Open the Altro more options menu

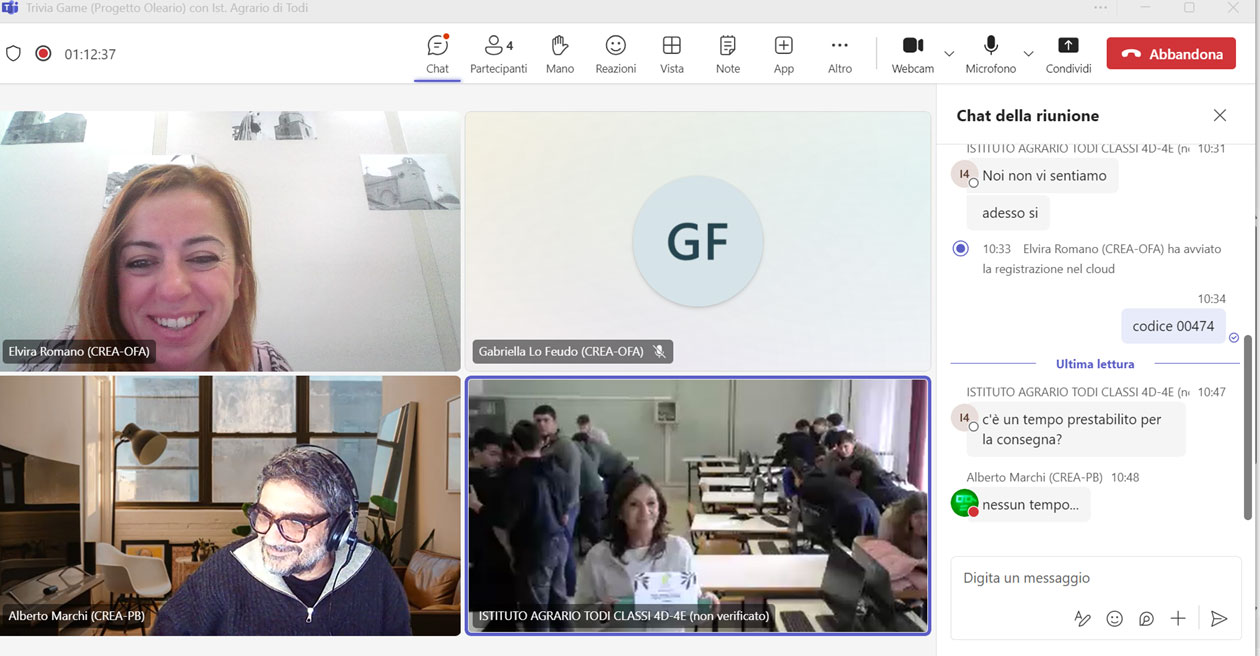pyautogui.click(x=840, y=54)
